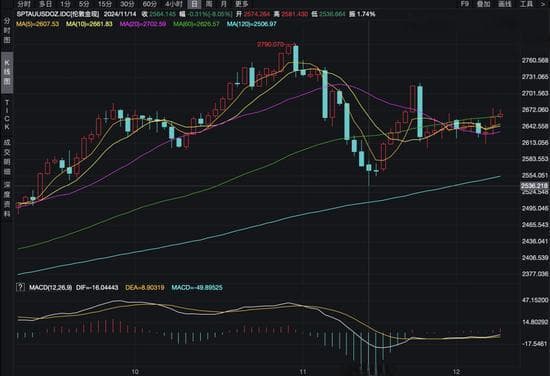The image size is (550, 376).
Task: Click the MA(120) indicator label
Action: [x=251, y=24]
